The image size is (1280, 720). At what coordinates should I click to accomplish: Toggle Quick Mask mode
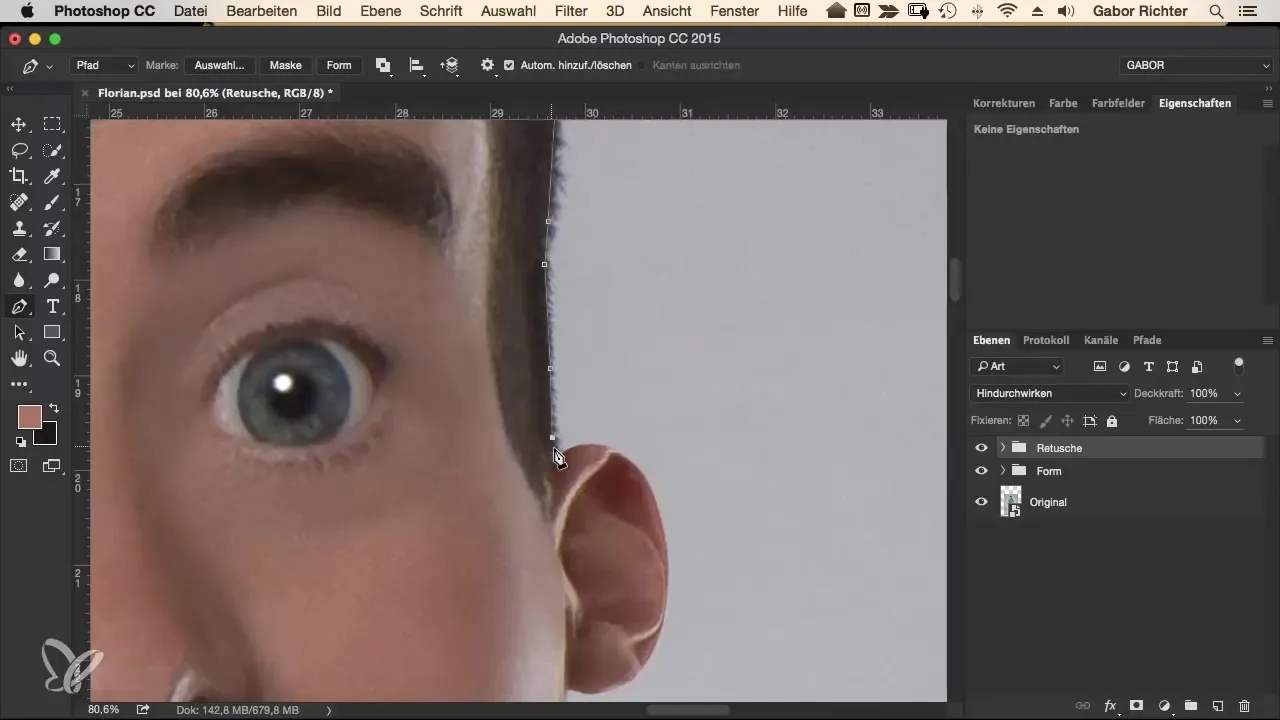pos(18,465)
